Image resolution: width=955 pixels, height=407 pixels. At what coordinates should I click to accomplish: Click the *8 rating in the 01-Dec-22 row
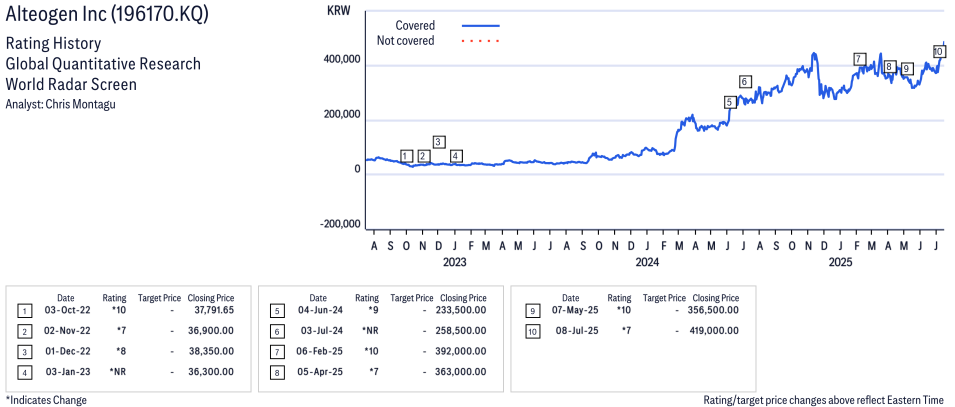[119, 351]
